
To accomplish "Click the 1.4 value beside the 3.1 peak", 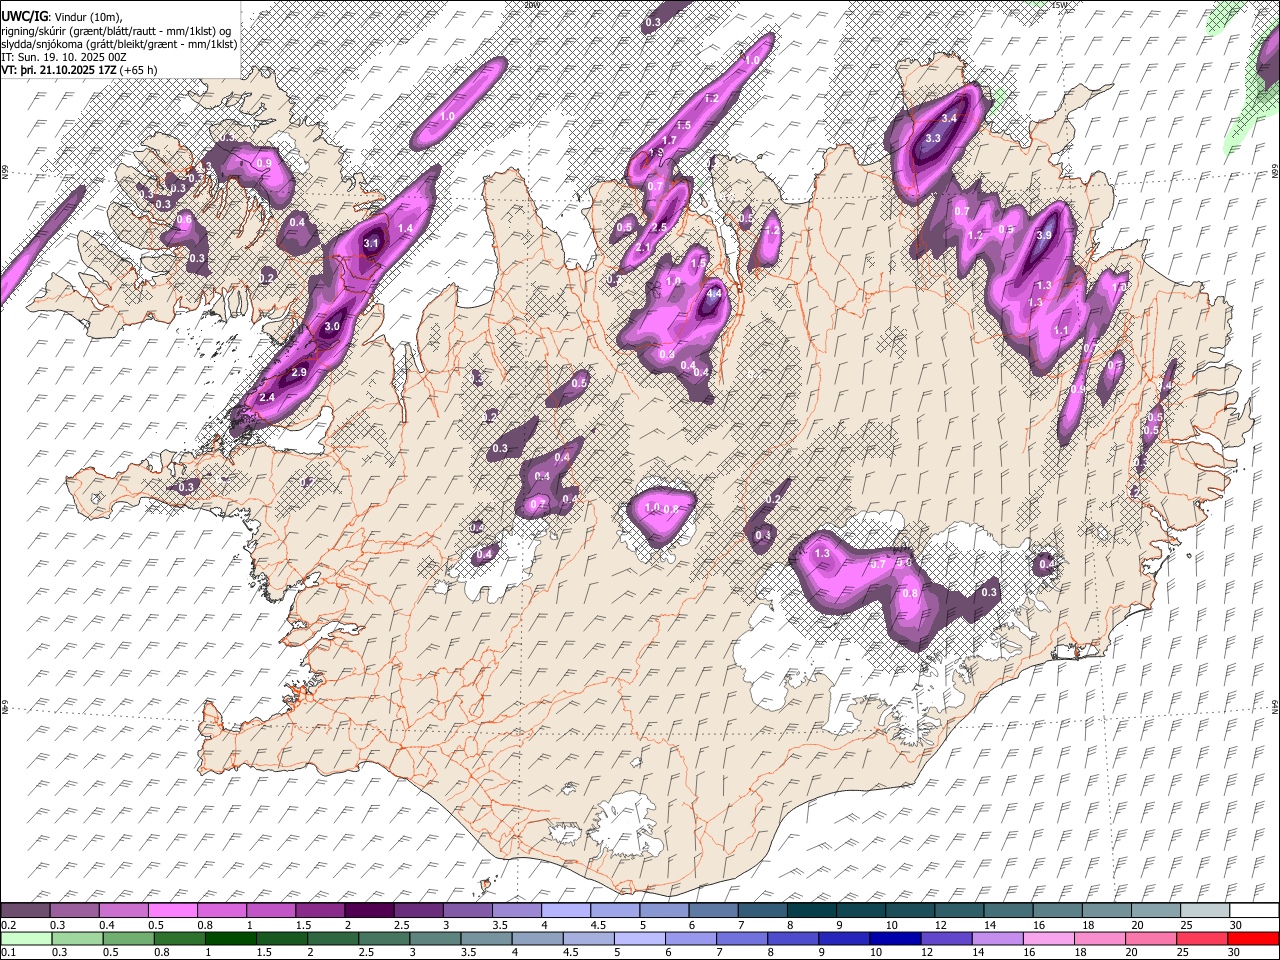I will (405, 229).
